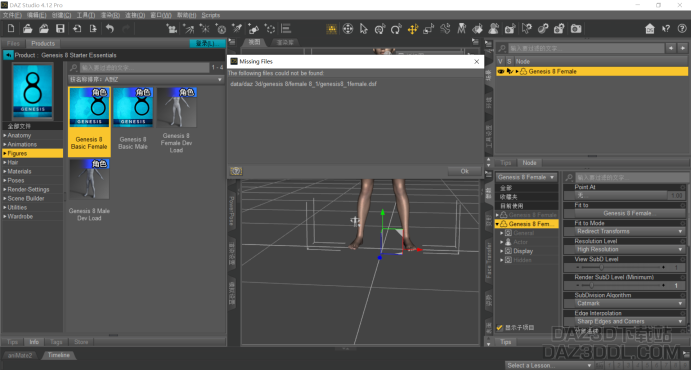This screenshot has width=691, height=370.
Task: Click the Render camera icon
Action: [x=576, y=29]
